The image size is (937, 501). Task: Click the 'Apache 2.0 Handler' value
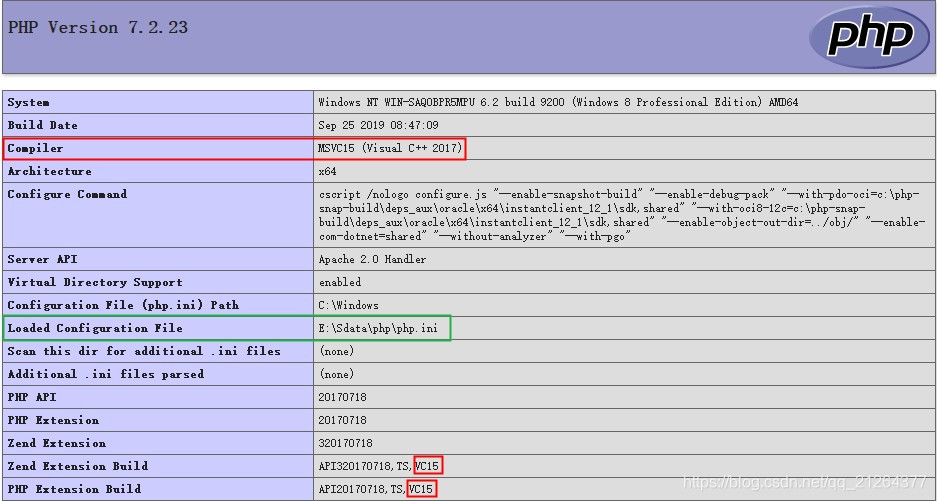pyautogui.click(x=372, y=259)
